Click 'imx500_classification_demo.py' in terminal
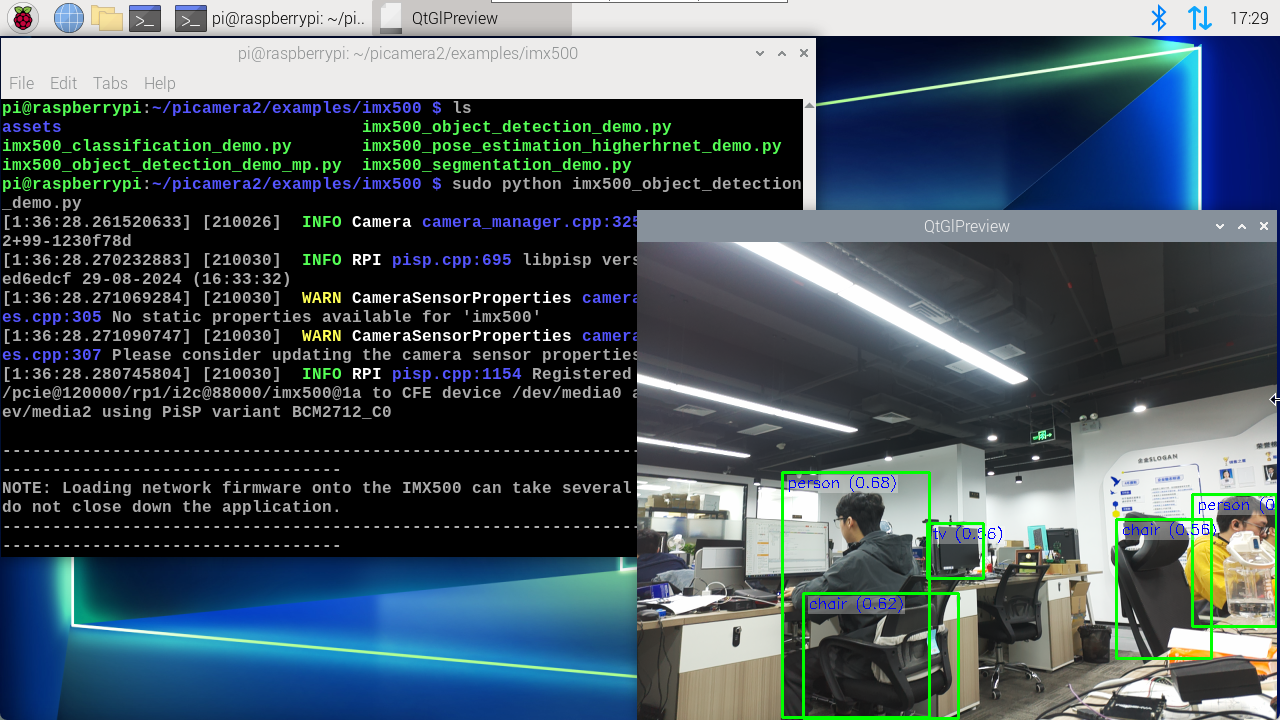The height and width of the screenshot is (720, 1280). point(147,146)
